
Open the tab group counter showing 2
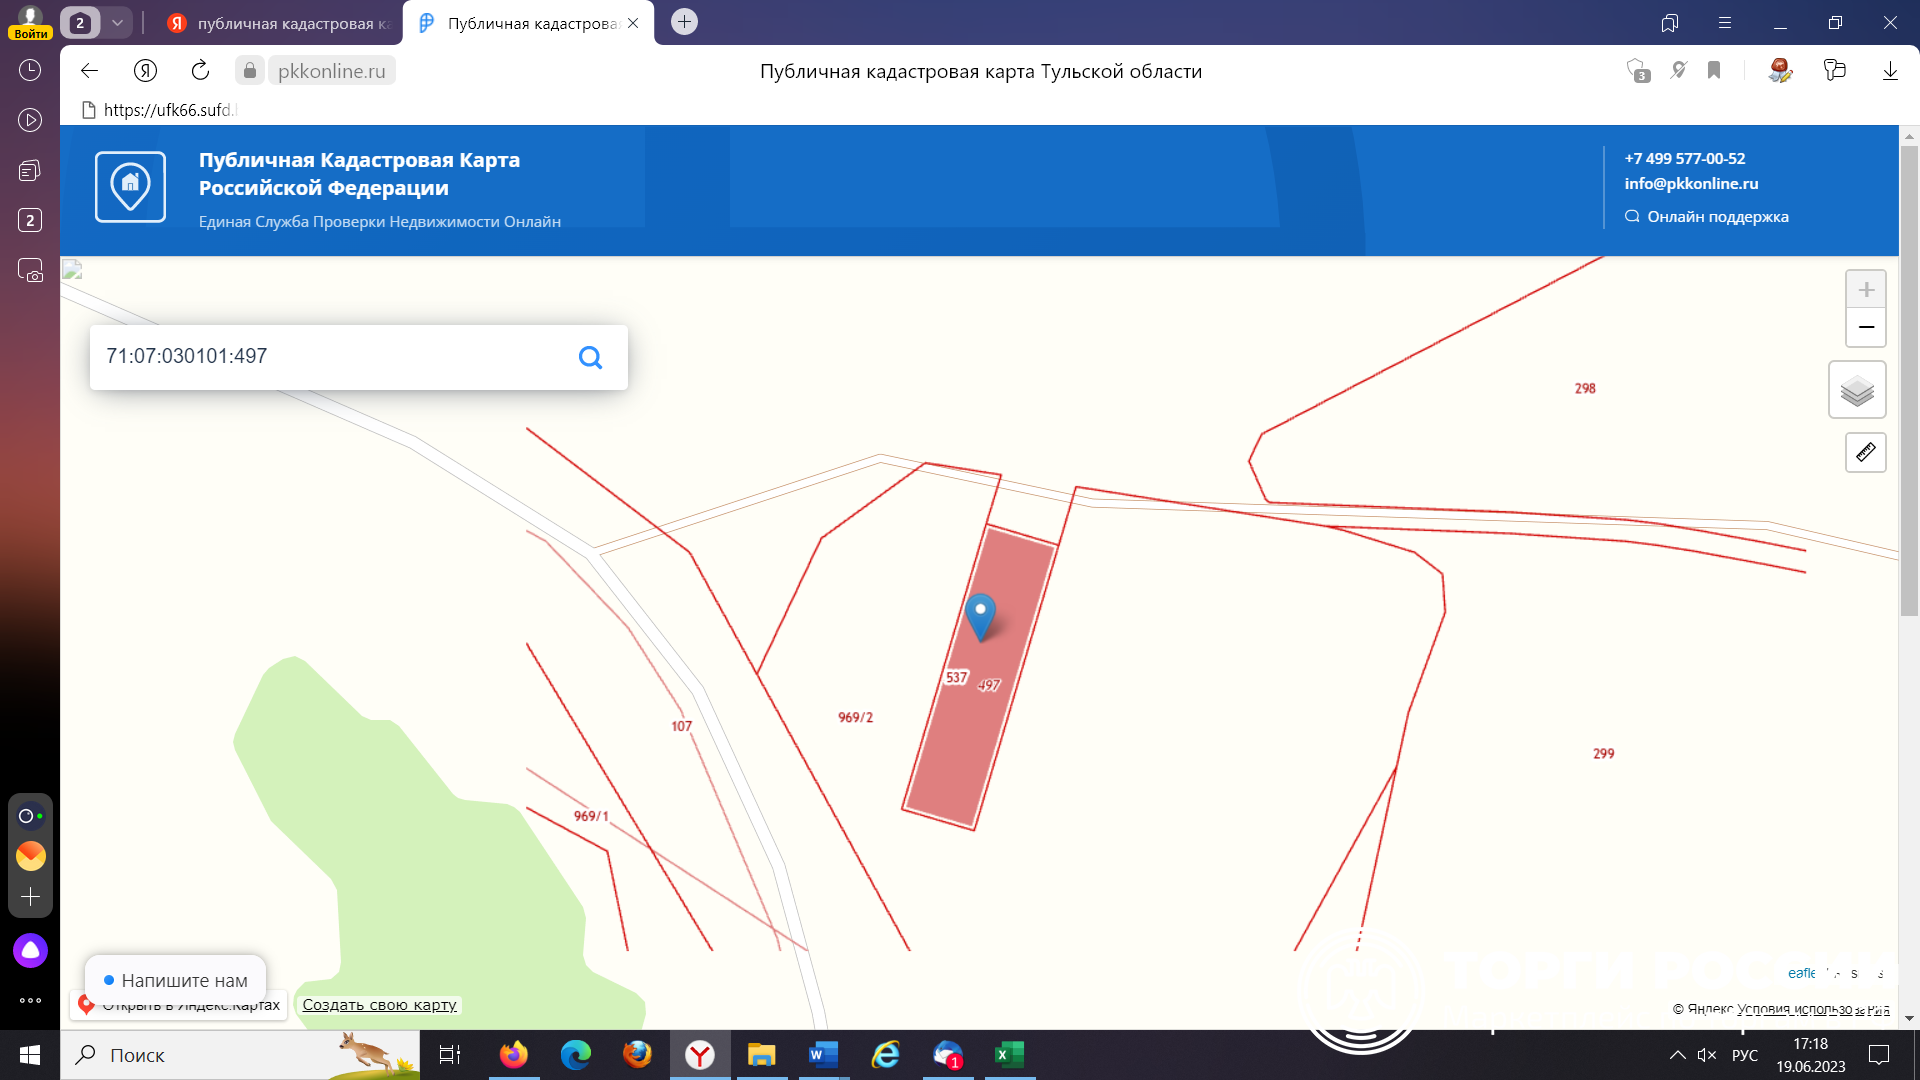pos(80,23)
